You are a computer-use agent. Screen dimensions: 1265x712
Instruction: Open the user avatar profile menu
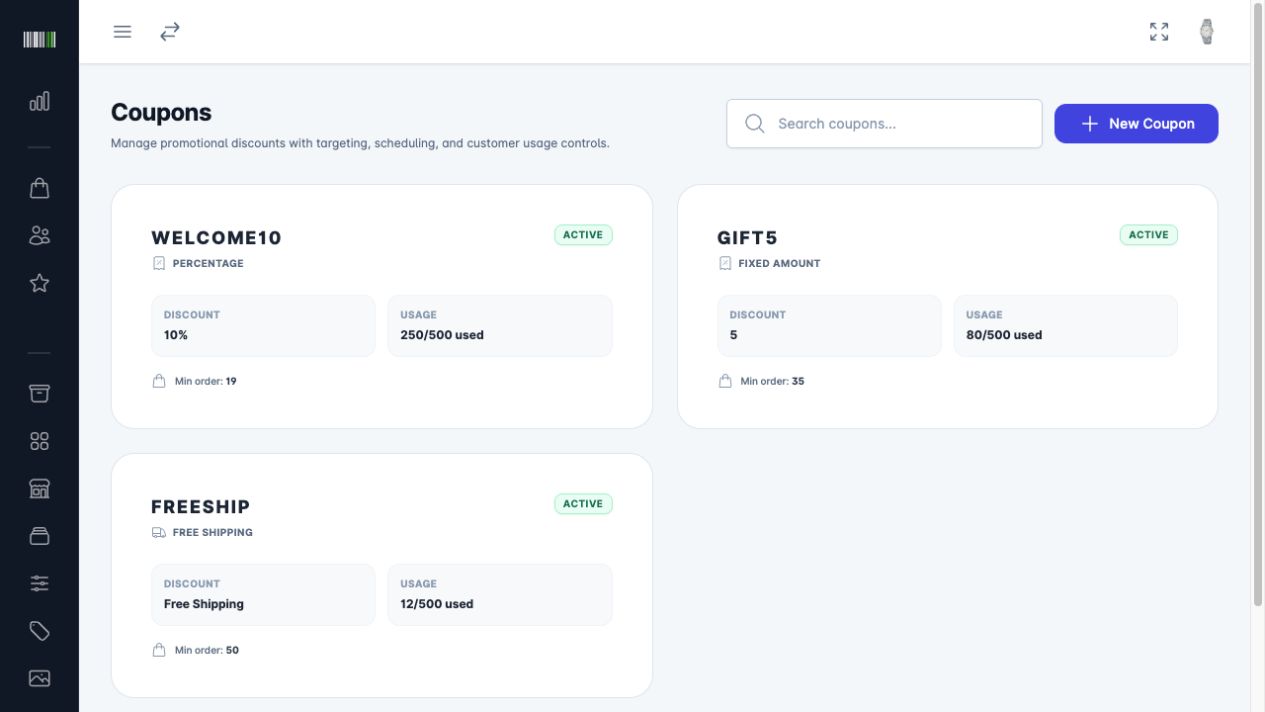point(1207,32)
